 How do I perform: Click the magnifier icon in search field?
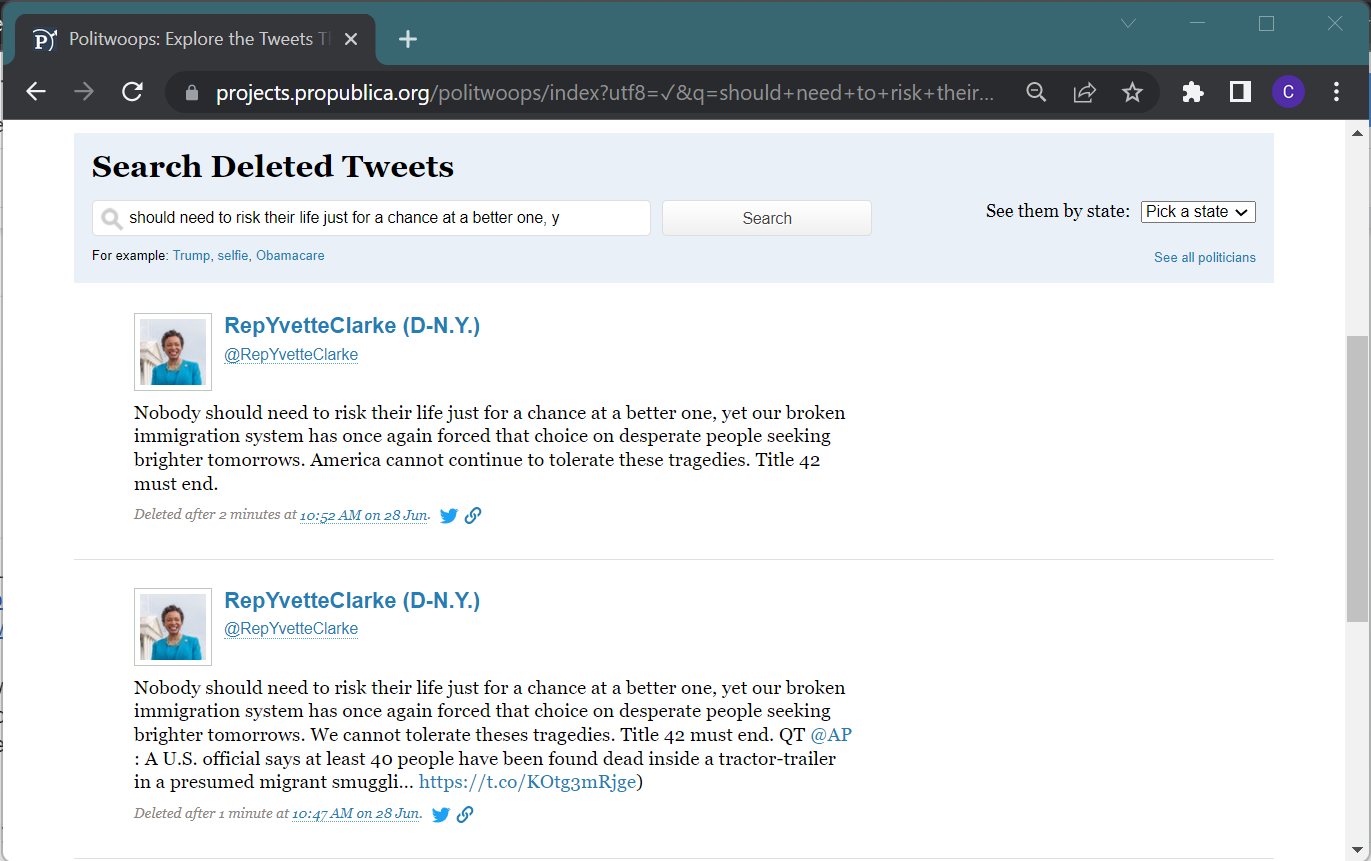112,219
